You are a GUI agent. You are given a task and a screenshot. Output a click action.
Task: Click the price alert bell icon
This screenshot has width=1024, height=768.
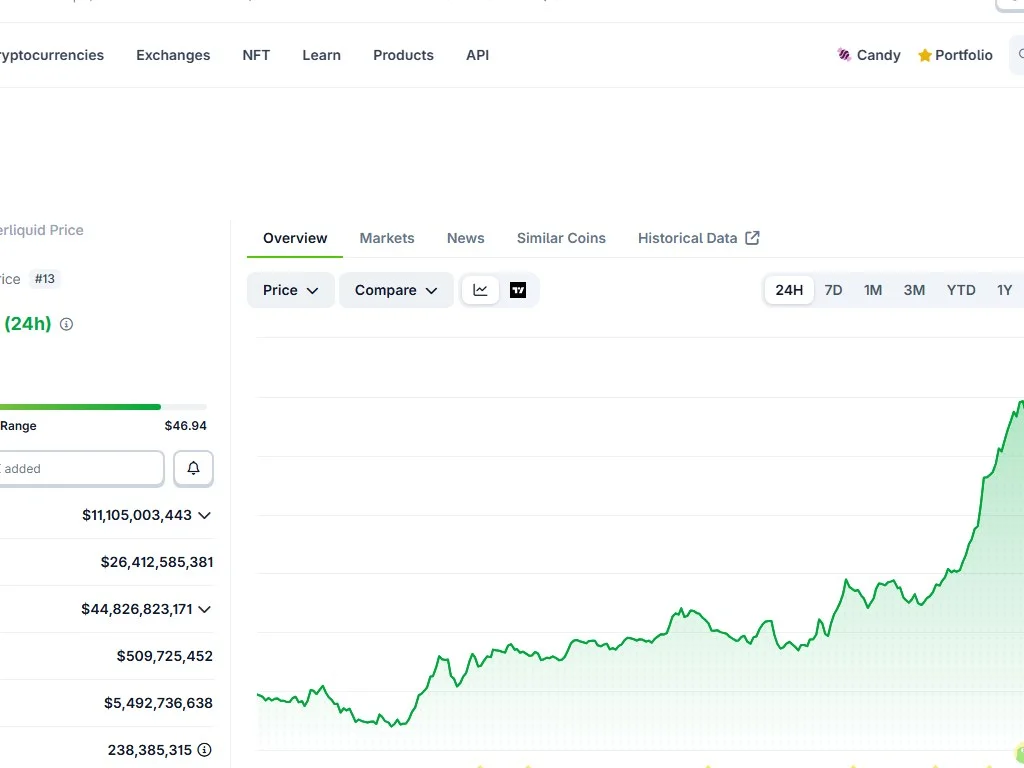tap(193, 468)
